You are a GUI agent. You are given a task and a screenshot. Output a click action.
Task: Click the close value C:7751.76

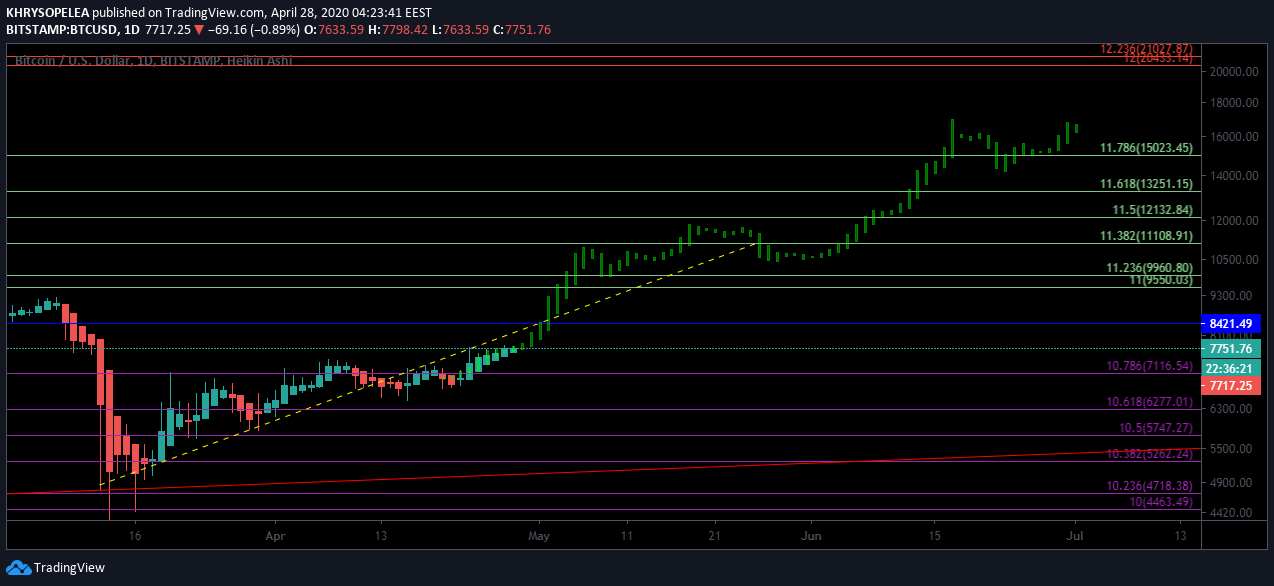521,30
